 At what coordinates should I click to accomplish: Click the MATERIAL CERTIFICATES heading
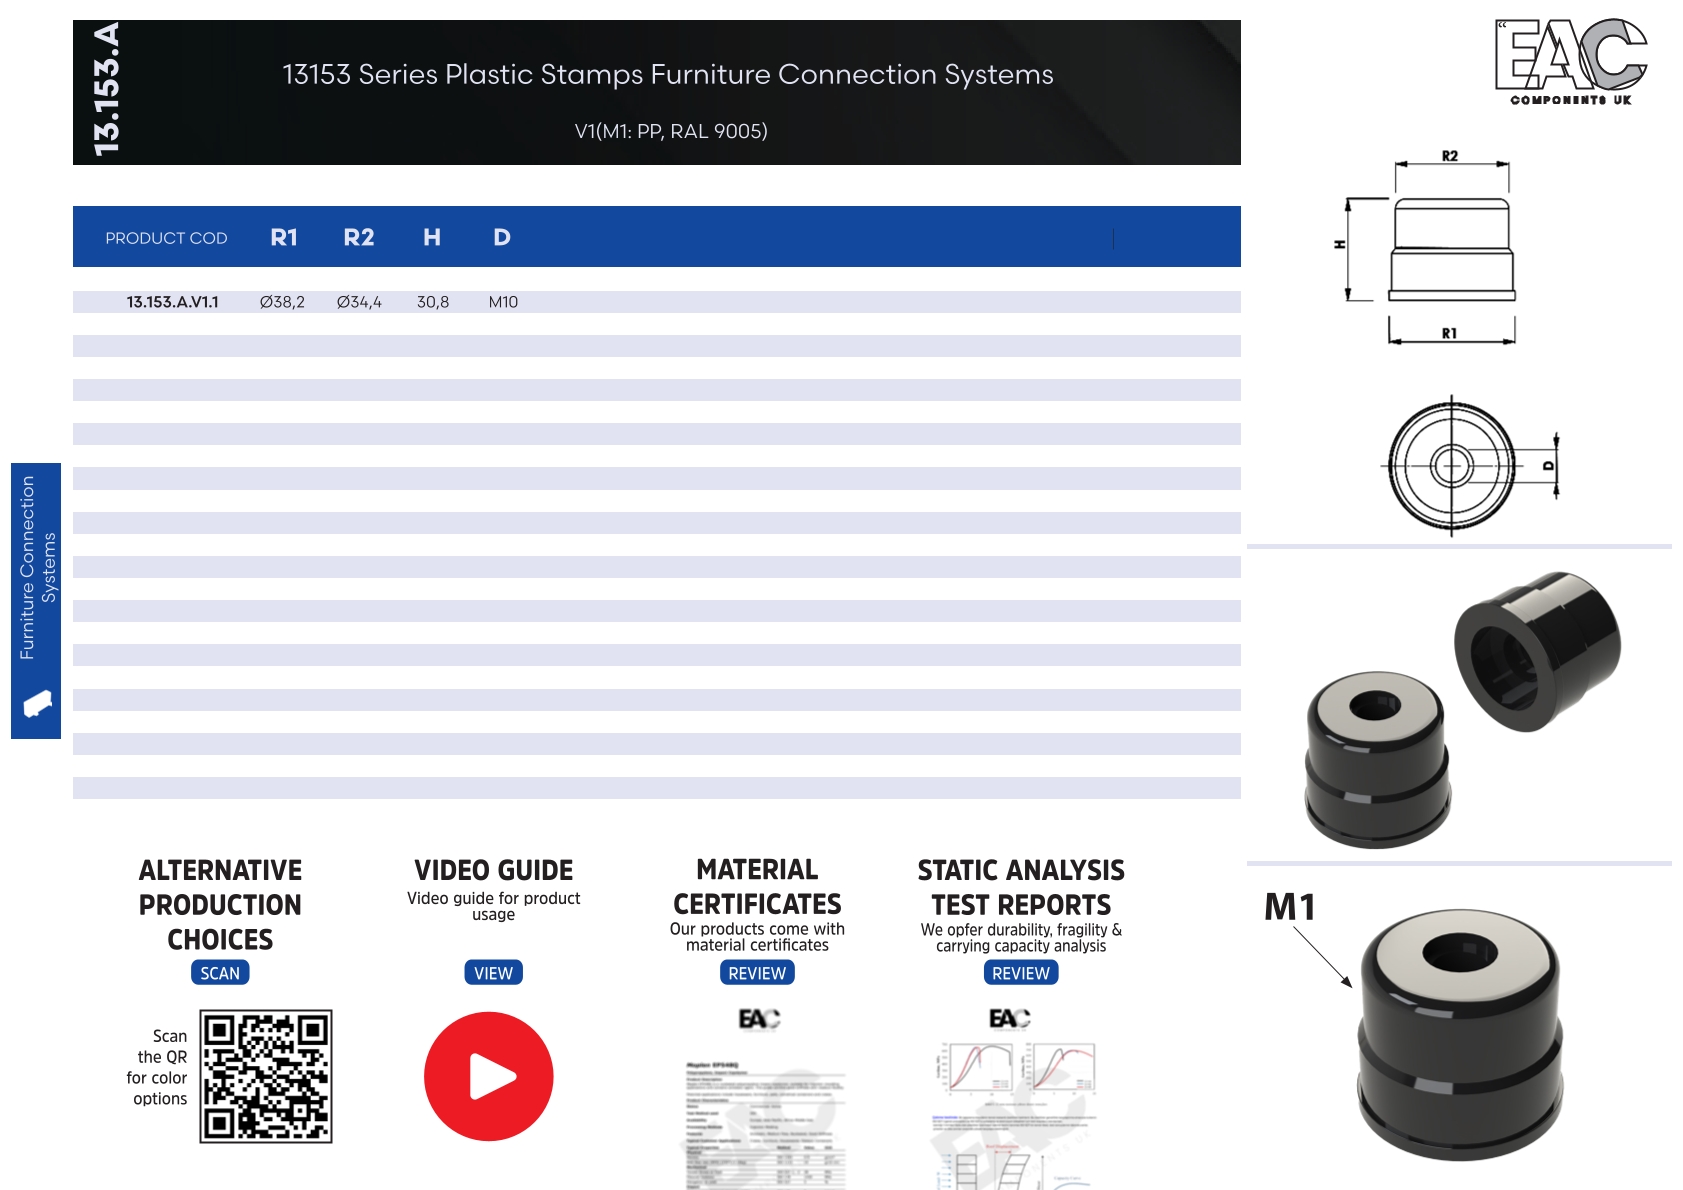point(757,887)
